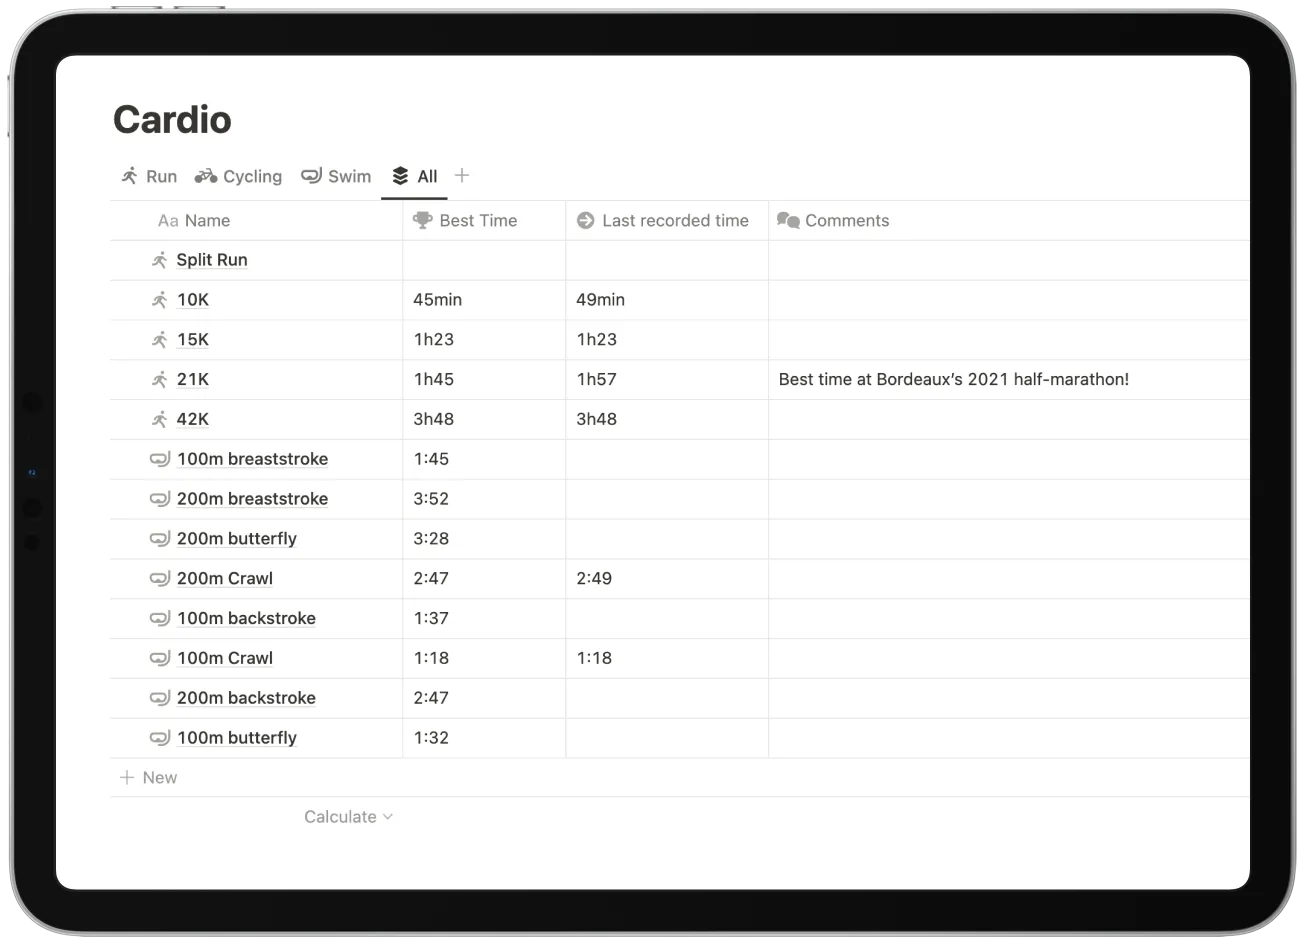This screenshot has height=945, width=1306.
Task: Click the swim icon beside 100m breaststroke
Action: click(159, 459)
